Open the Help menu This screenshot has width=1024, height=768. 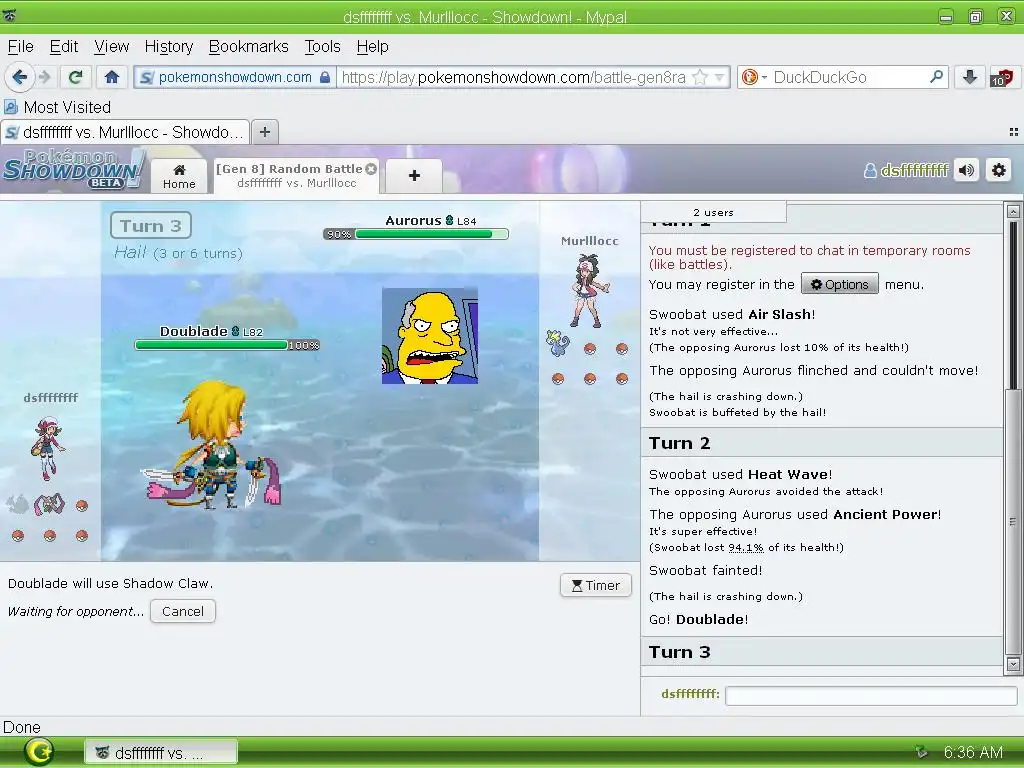click(372, 46)
